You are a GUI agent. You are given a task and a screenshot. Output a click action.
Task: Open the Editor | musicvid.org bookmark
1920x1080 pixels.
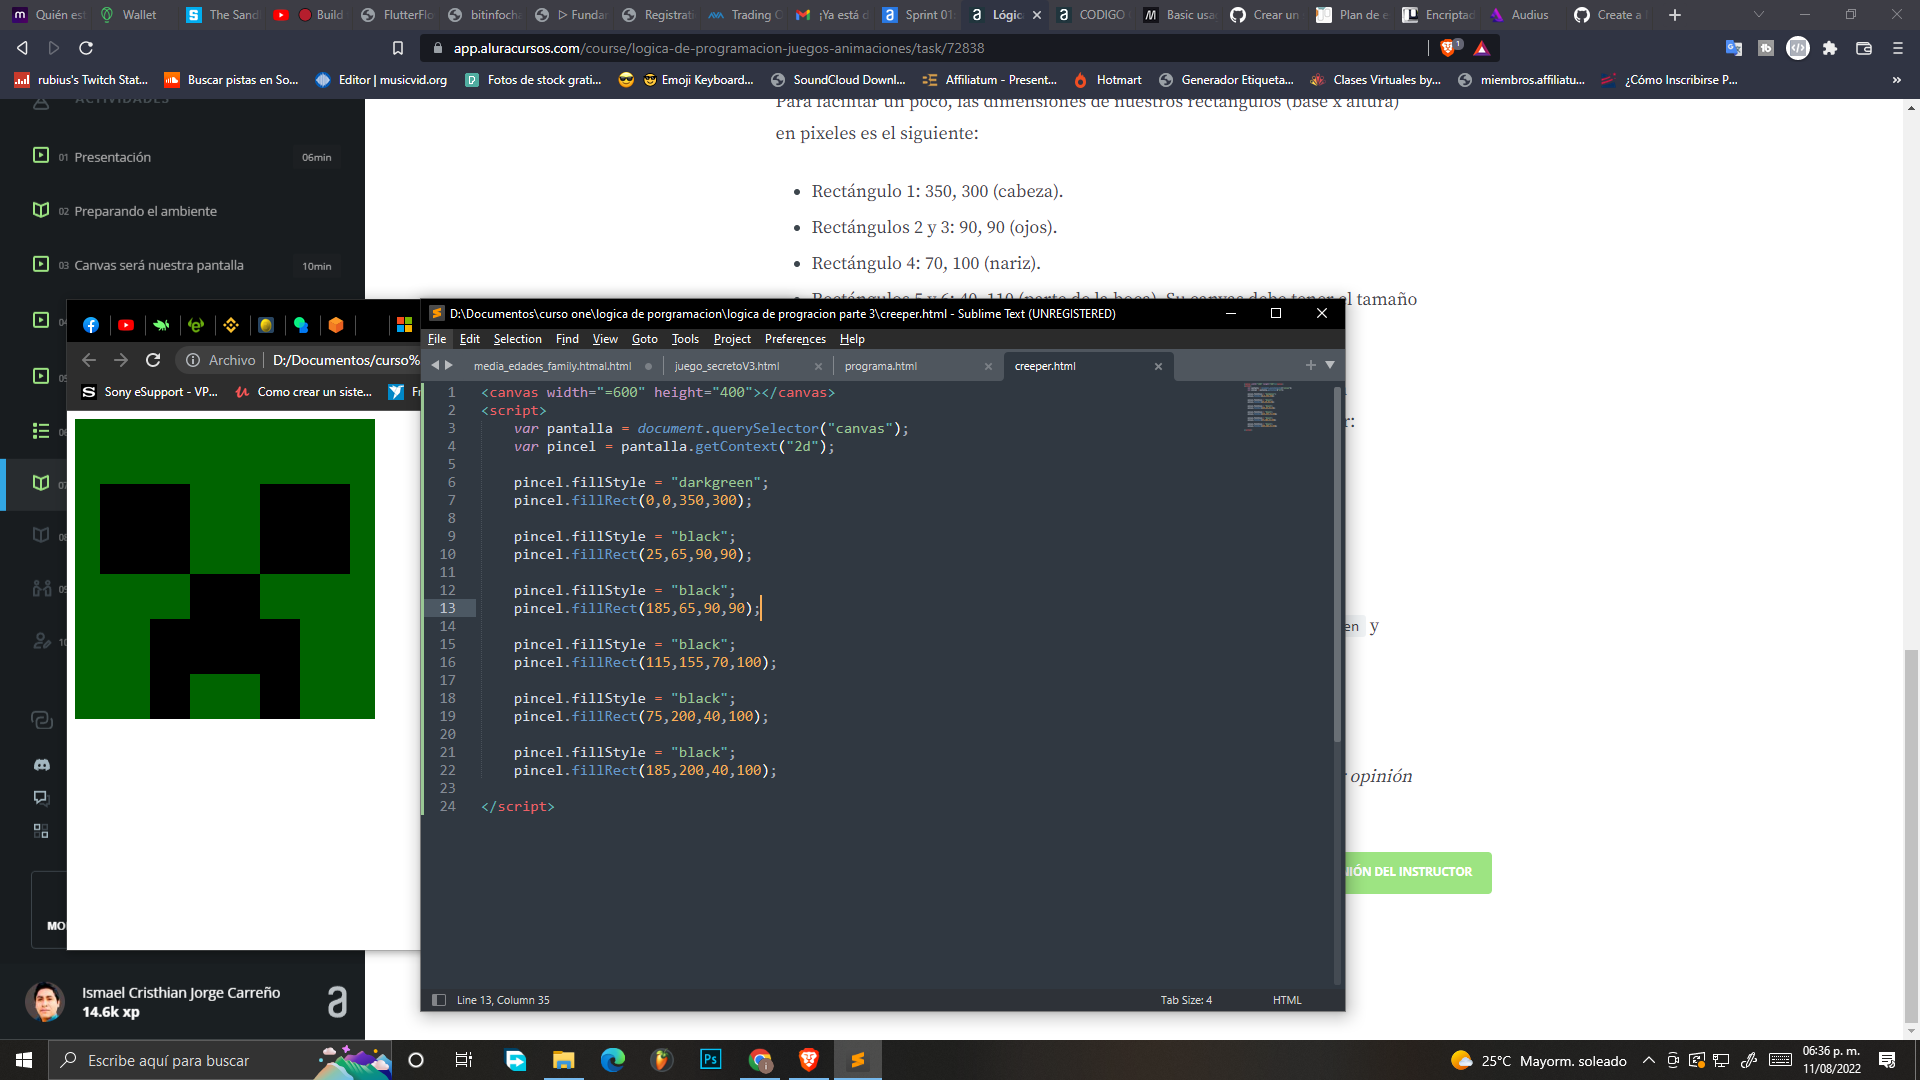tap(381, 80)
